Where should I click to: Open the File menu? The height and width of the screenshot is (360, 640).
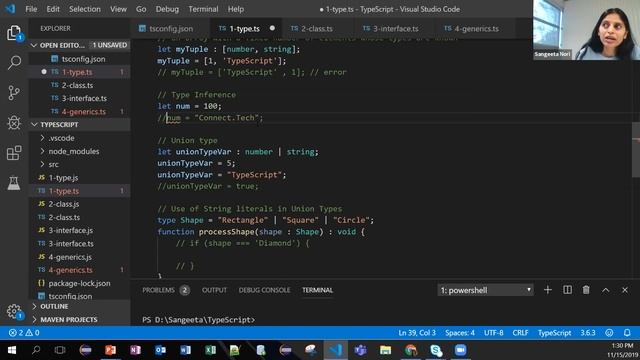(x=31, y=9)
